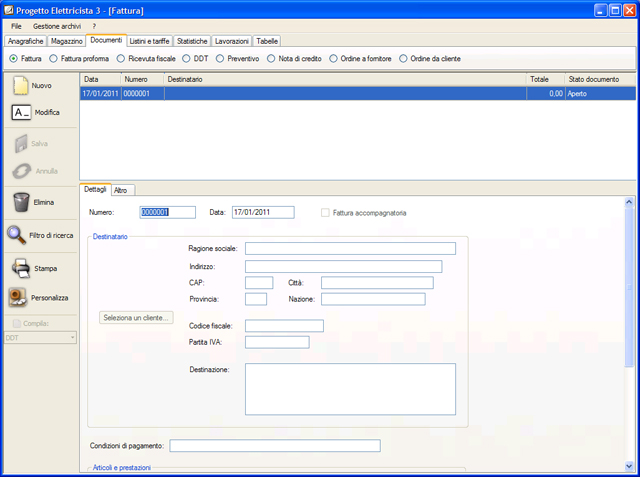The width and height of the screenshot is (640, 477).
Task: Sort by Stato documento column header
Action: 600,79
